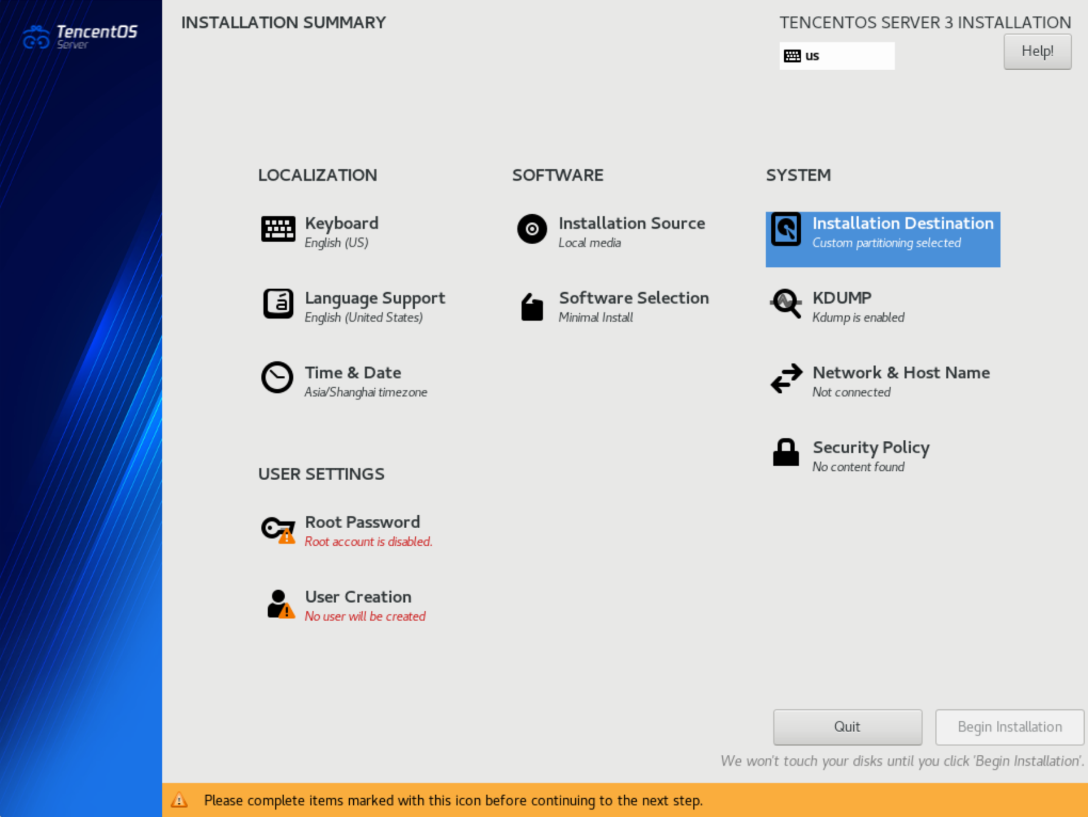Click Begin Installation
Viewport: 1088px width, 817px height.
tap(1010, 727)
